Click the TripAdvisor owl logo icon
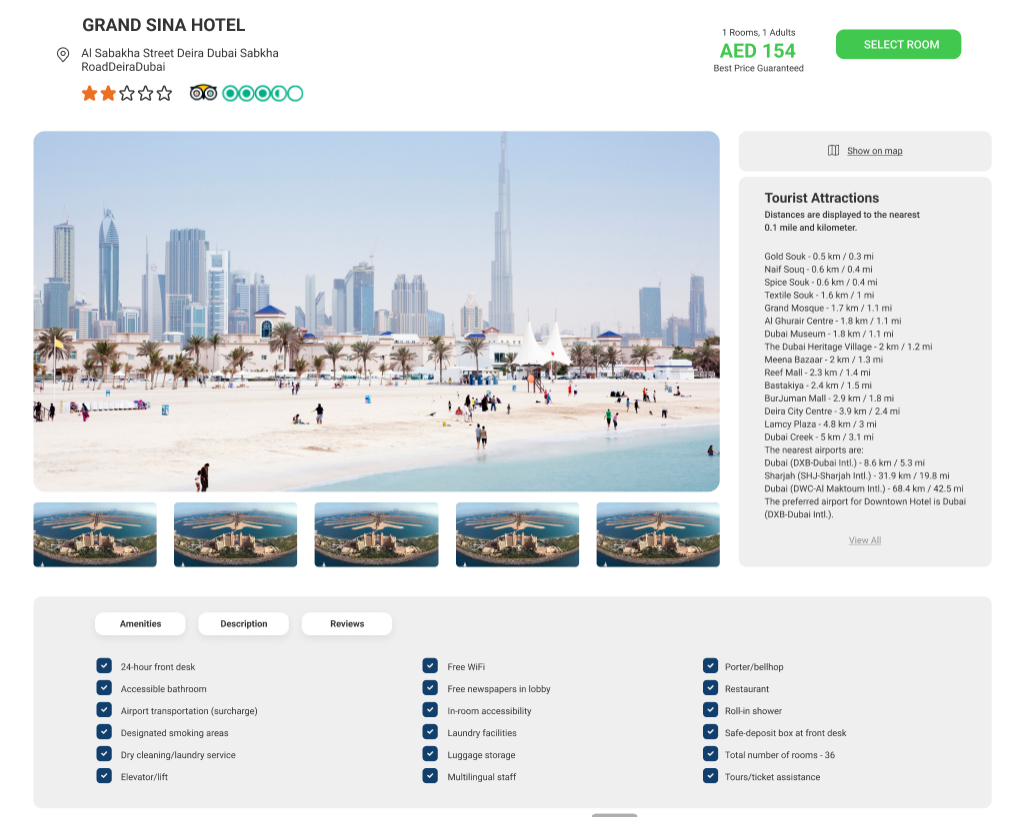Viewport: 1015px width, 817px height. click(203, 93)
